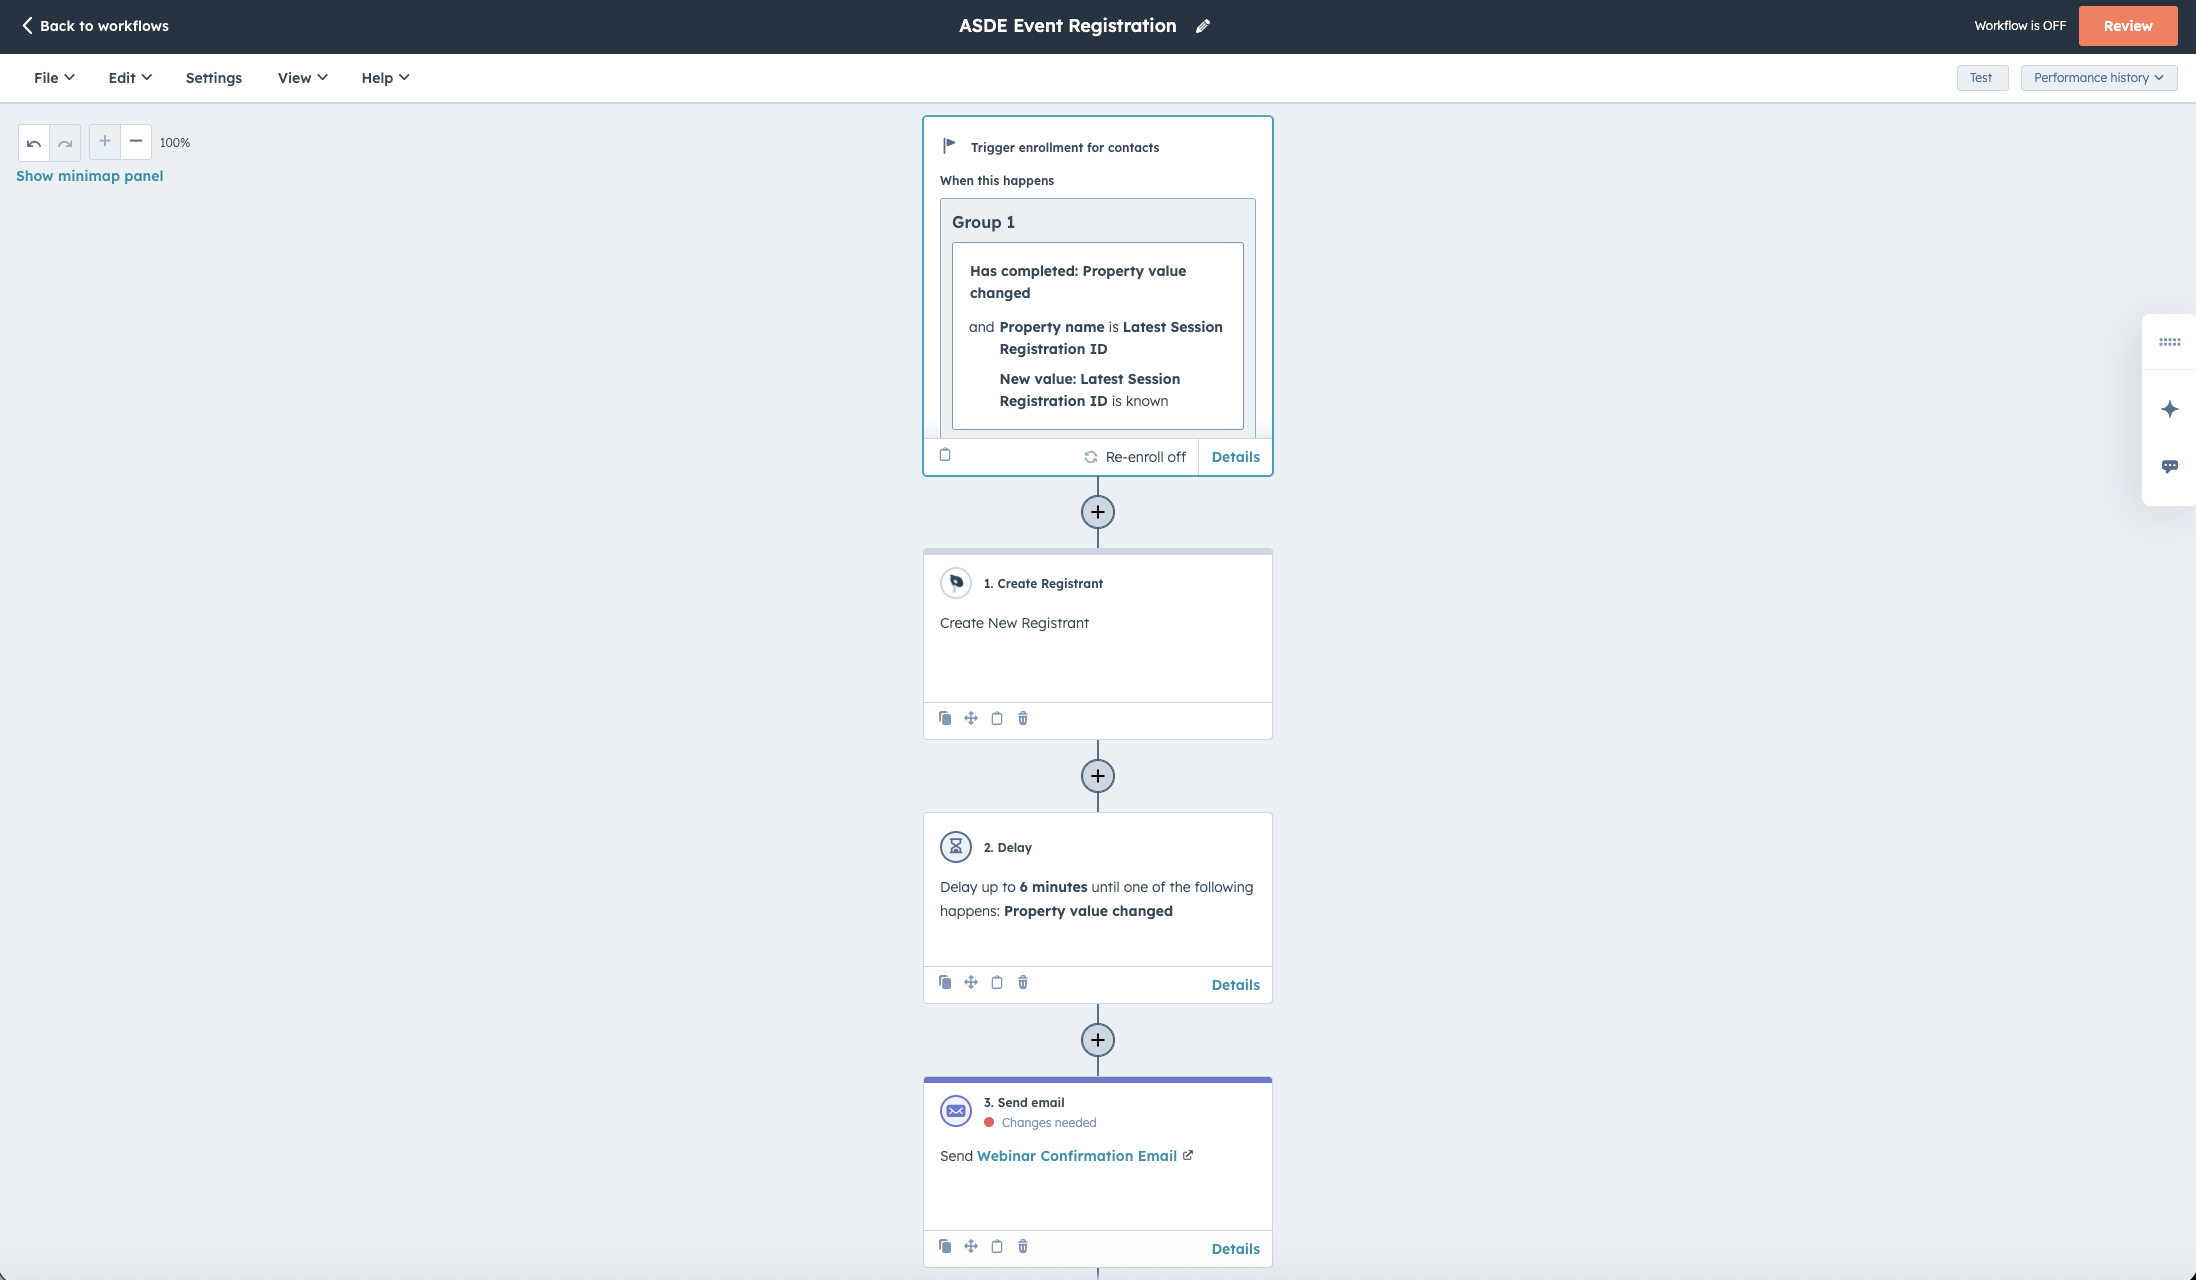
Task: Open the Help menu
Action: click(385, 78)
